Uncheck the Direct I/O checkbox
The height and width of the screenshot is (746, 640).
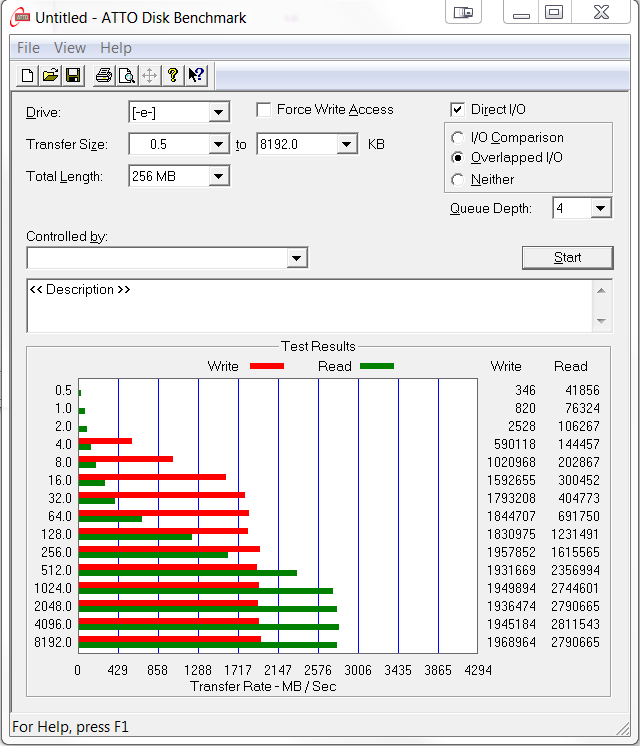(x=458, y=110)
